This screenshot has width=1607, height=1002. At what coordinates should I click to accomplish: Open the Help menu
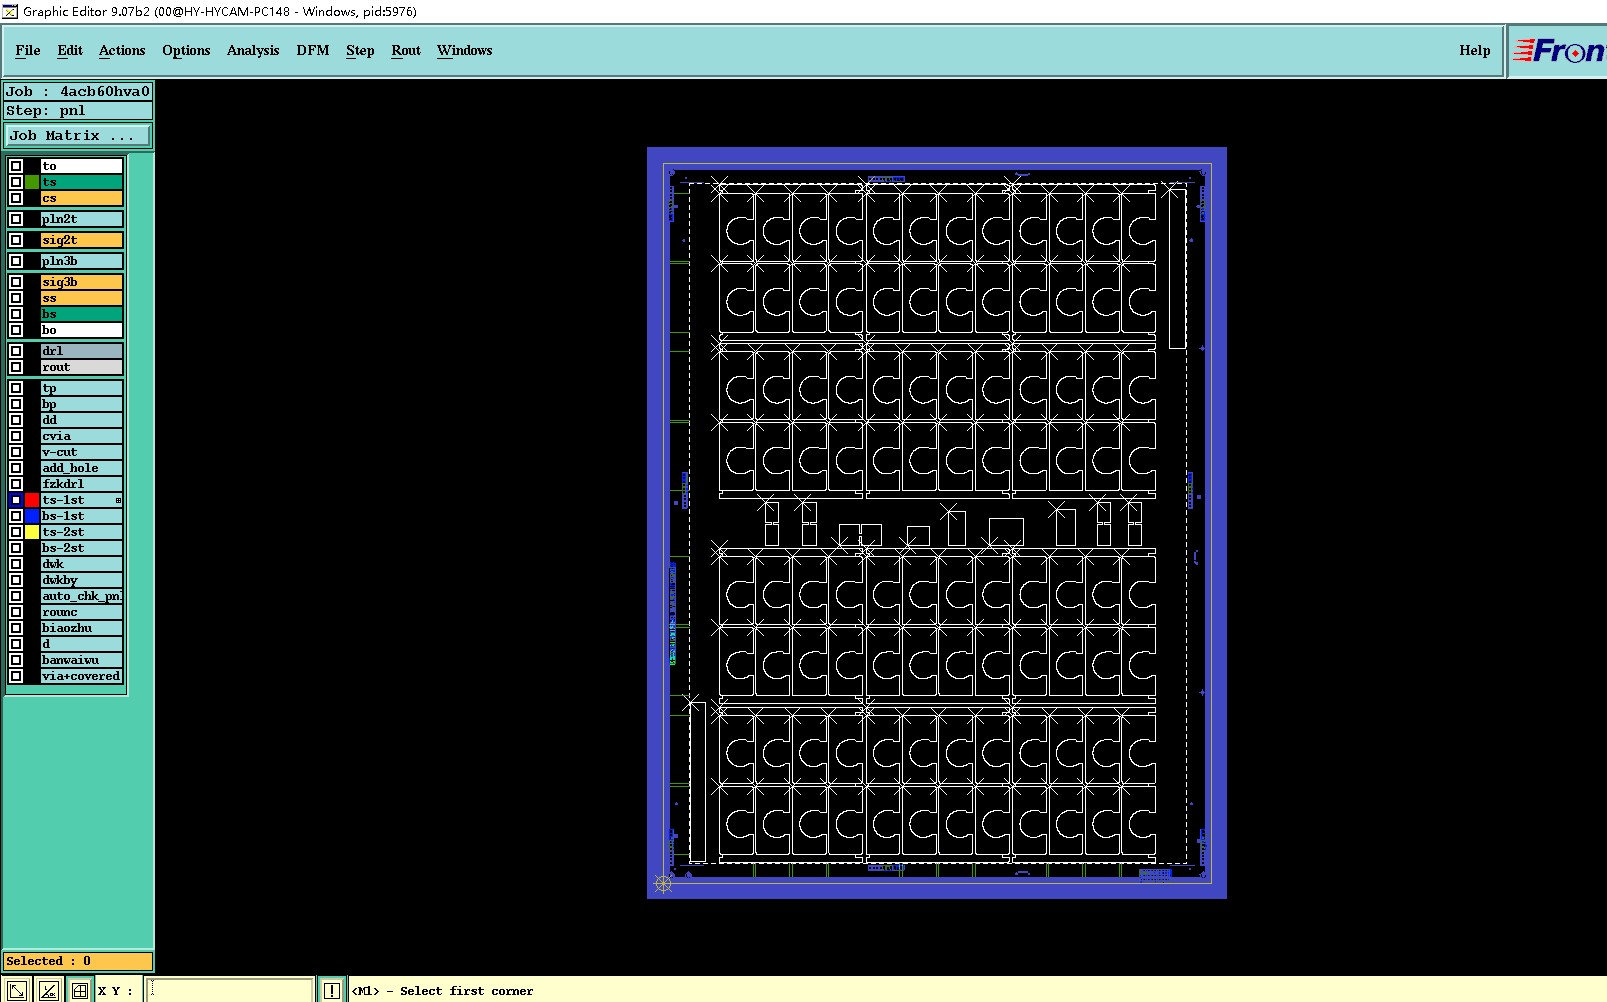click(1474, 50)
